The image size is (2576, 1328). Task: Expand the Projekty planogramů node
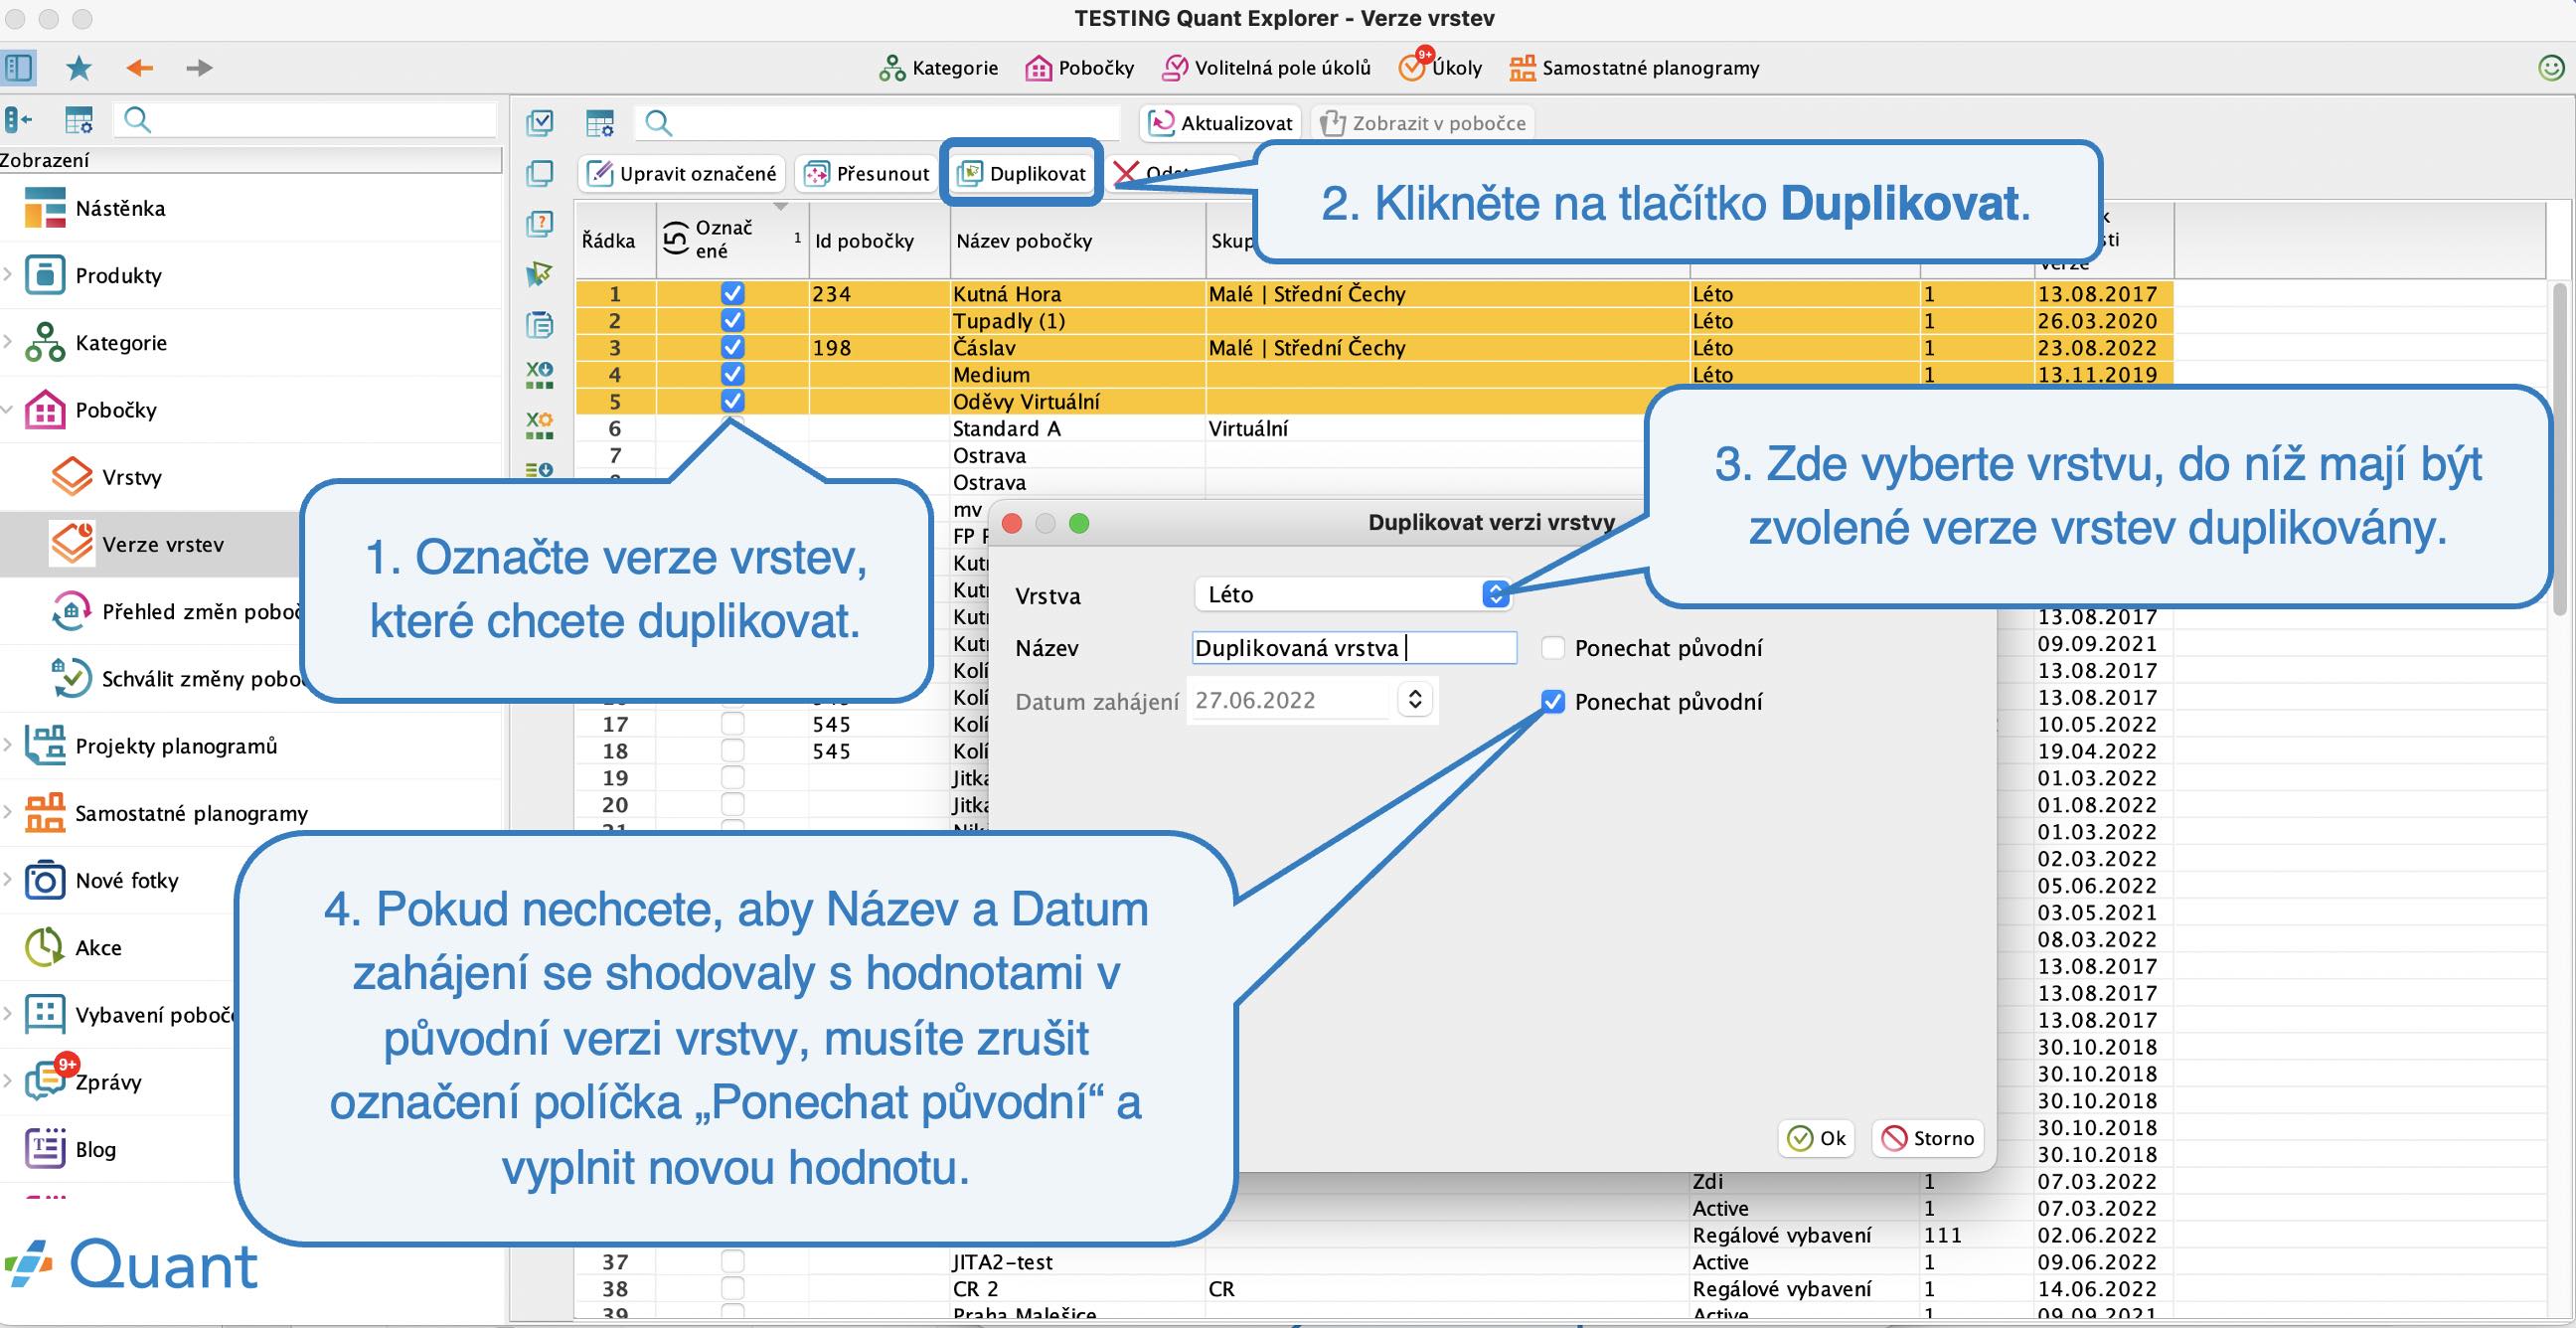coord(8,745)
